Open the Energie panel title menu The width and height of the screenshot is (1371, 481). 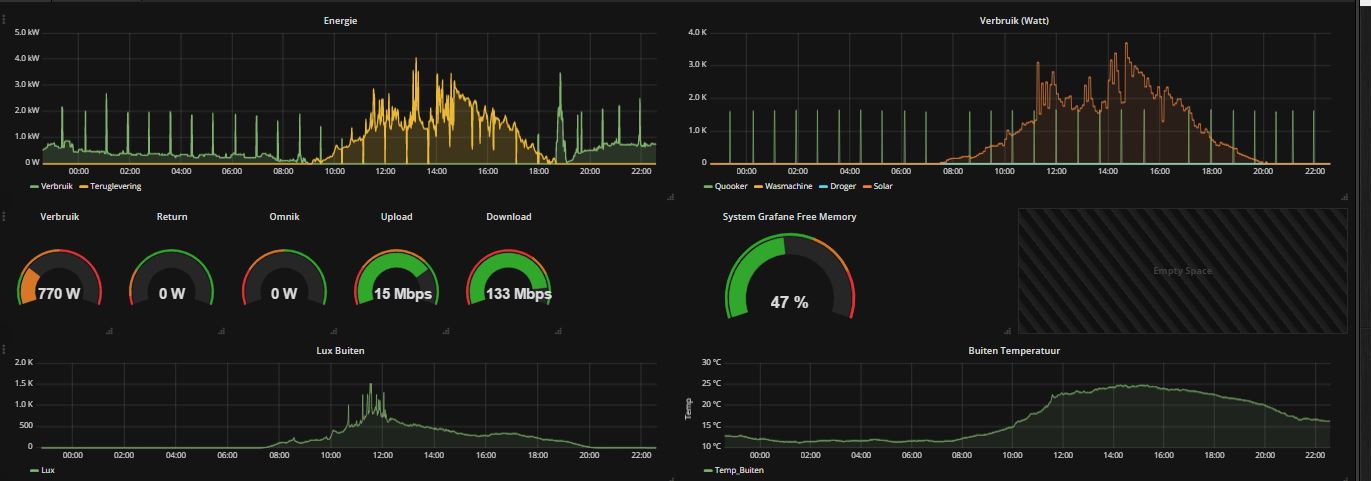(x=340, y=20)
